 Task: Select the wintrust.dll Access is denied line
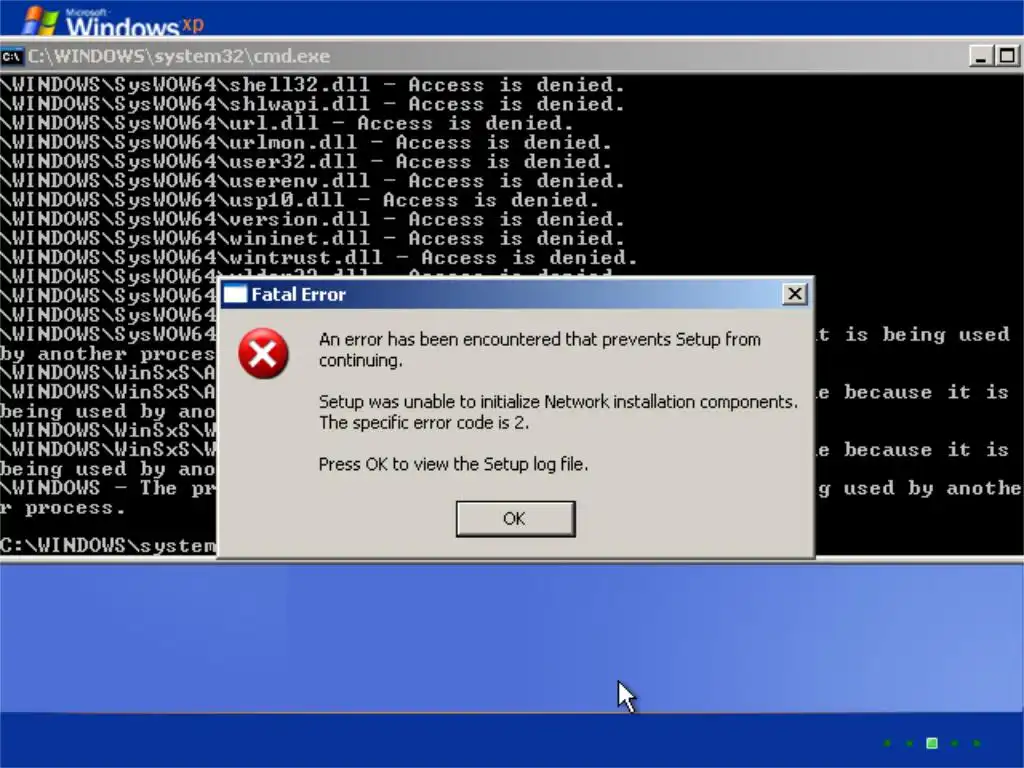tap(319, 257)
